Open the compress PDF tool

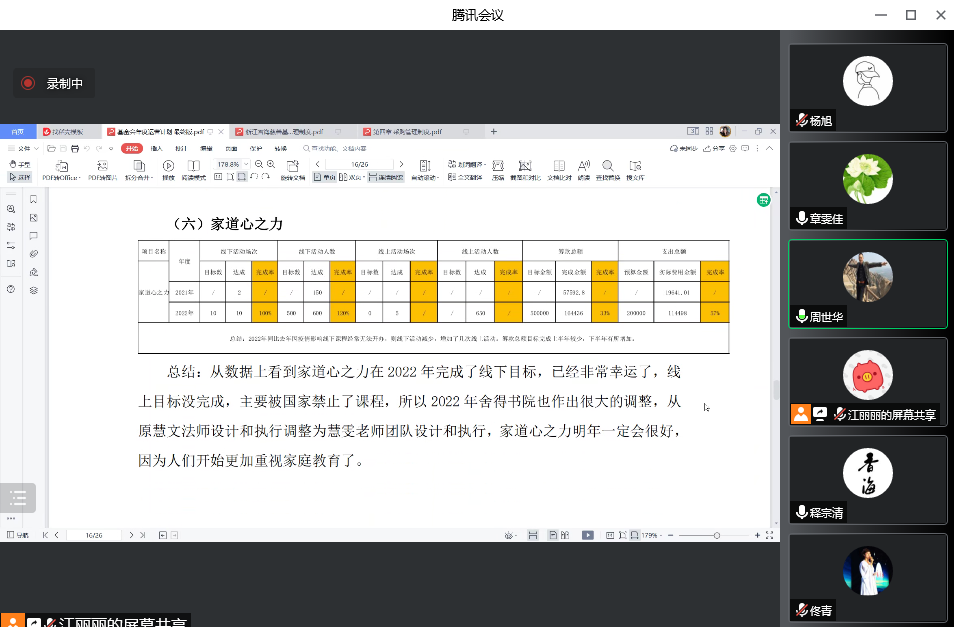498,170
